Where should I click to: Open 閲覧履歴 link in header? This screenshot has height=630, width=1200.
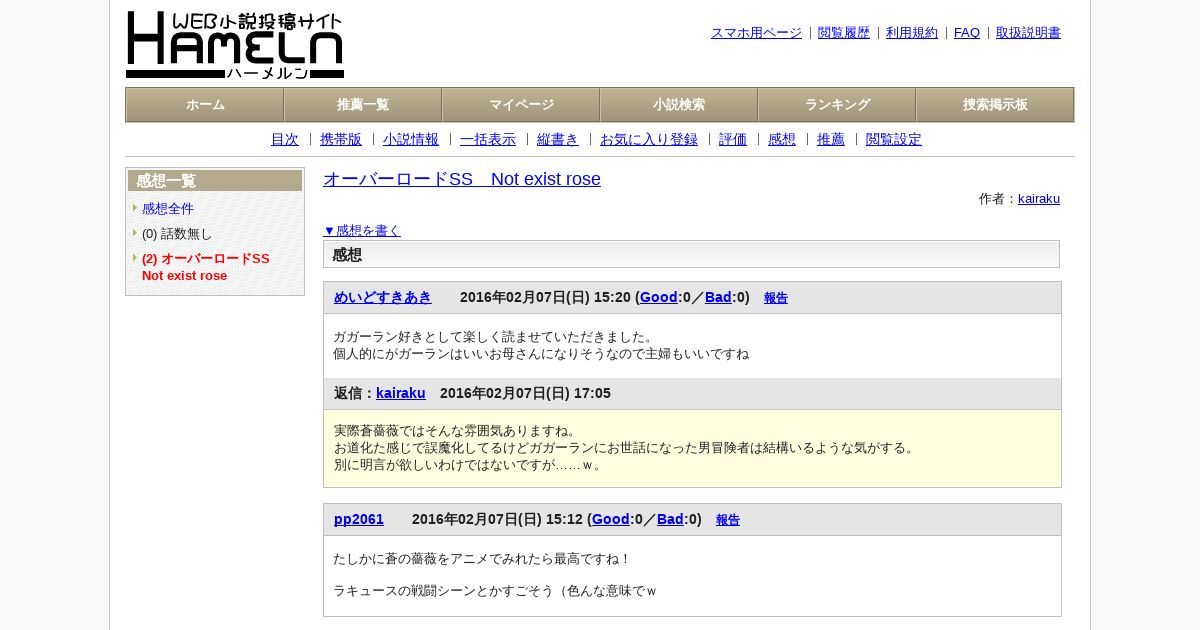tap(844, 33)
